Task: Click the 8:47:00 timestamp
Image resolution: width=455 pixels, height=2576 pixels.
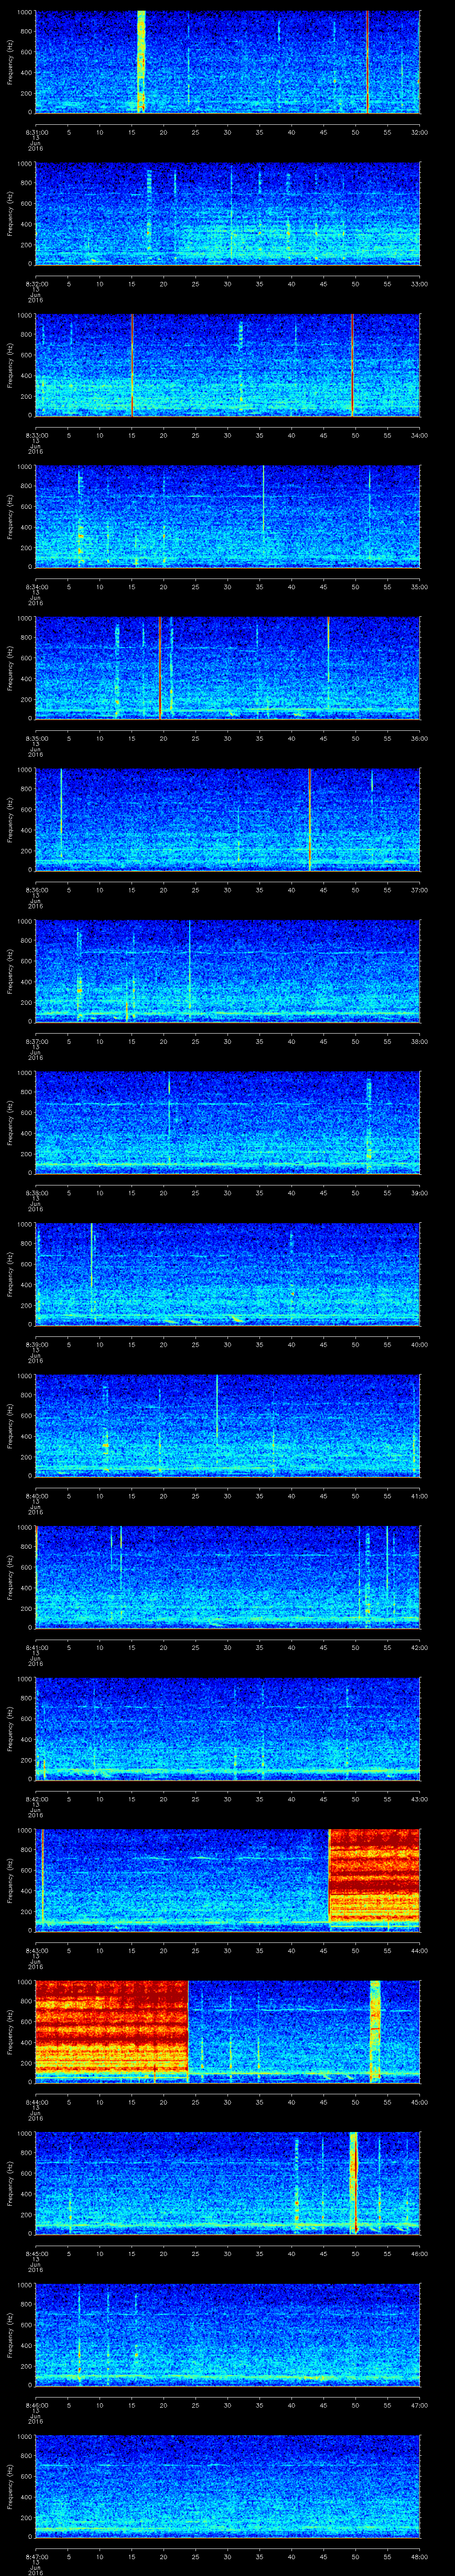Action: (36, 2556)
